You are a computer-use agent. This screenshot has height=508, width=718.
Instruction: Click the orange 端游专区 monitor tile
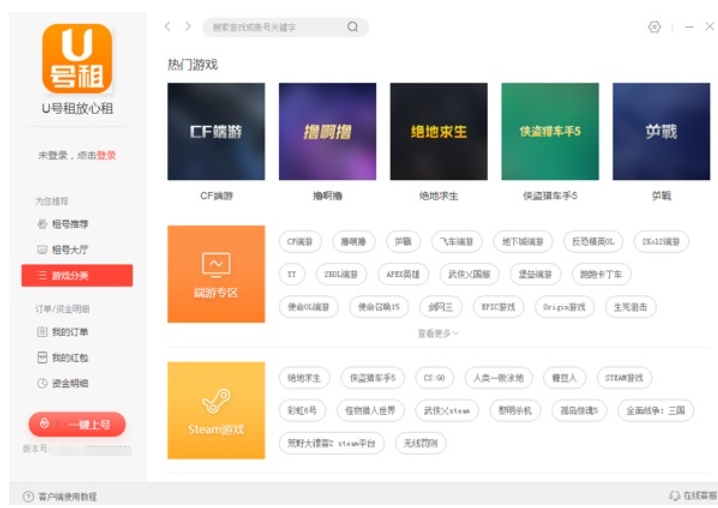click(216, 274)
